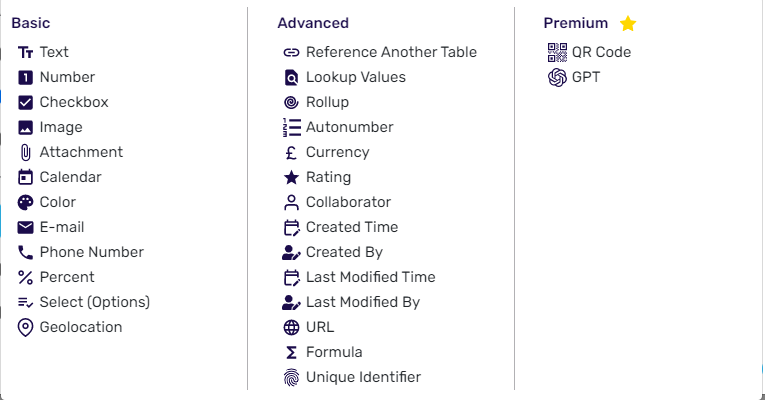Screen dimensions: 765x400
Task: Choose the Phone Number option
Action: click(x=81, y=252)
